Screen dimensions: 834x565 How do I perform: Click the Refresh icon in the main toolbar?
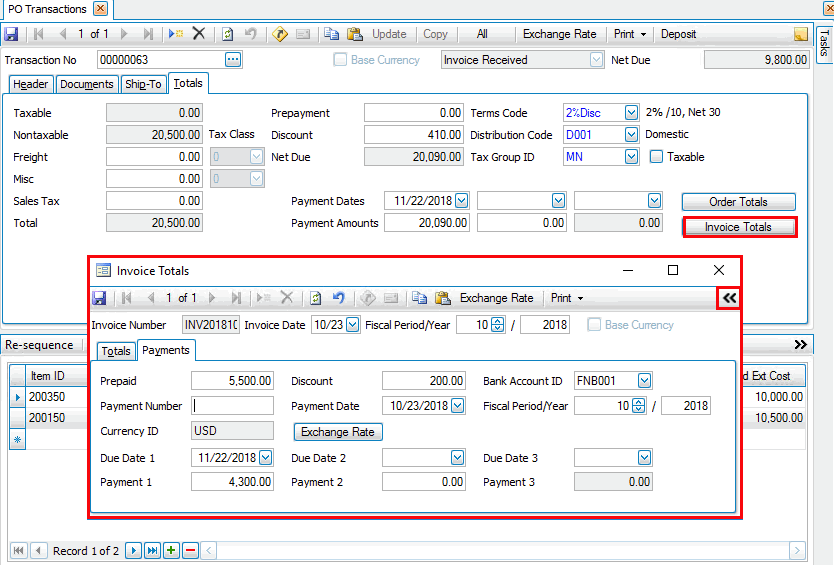(x=228, y=34)
